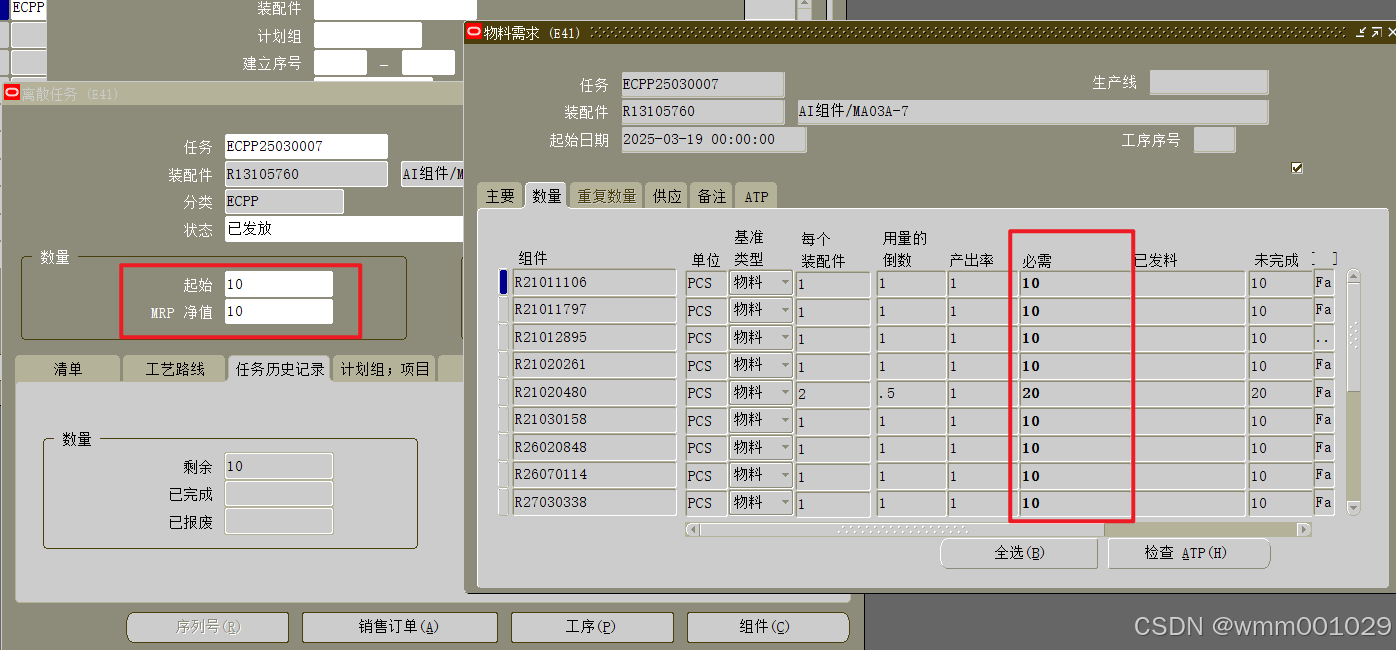This screenshot has height=650, width=1396.
Task: Click the 装配件 description AI组件/MA03A-7 field
Action: tap(1032, 111)
